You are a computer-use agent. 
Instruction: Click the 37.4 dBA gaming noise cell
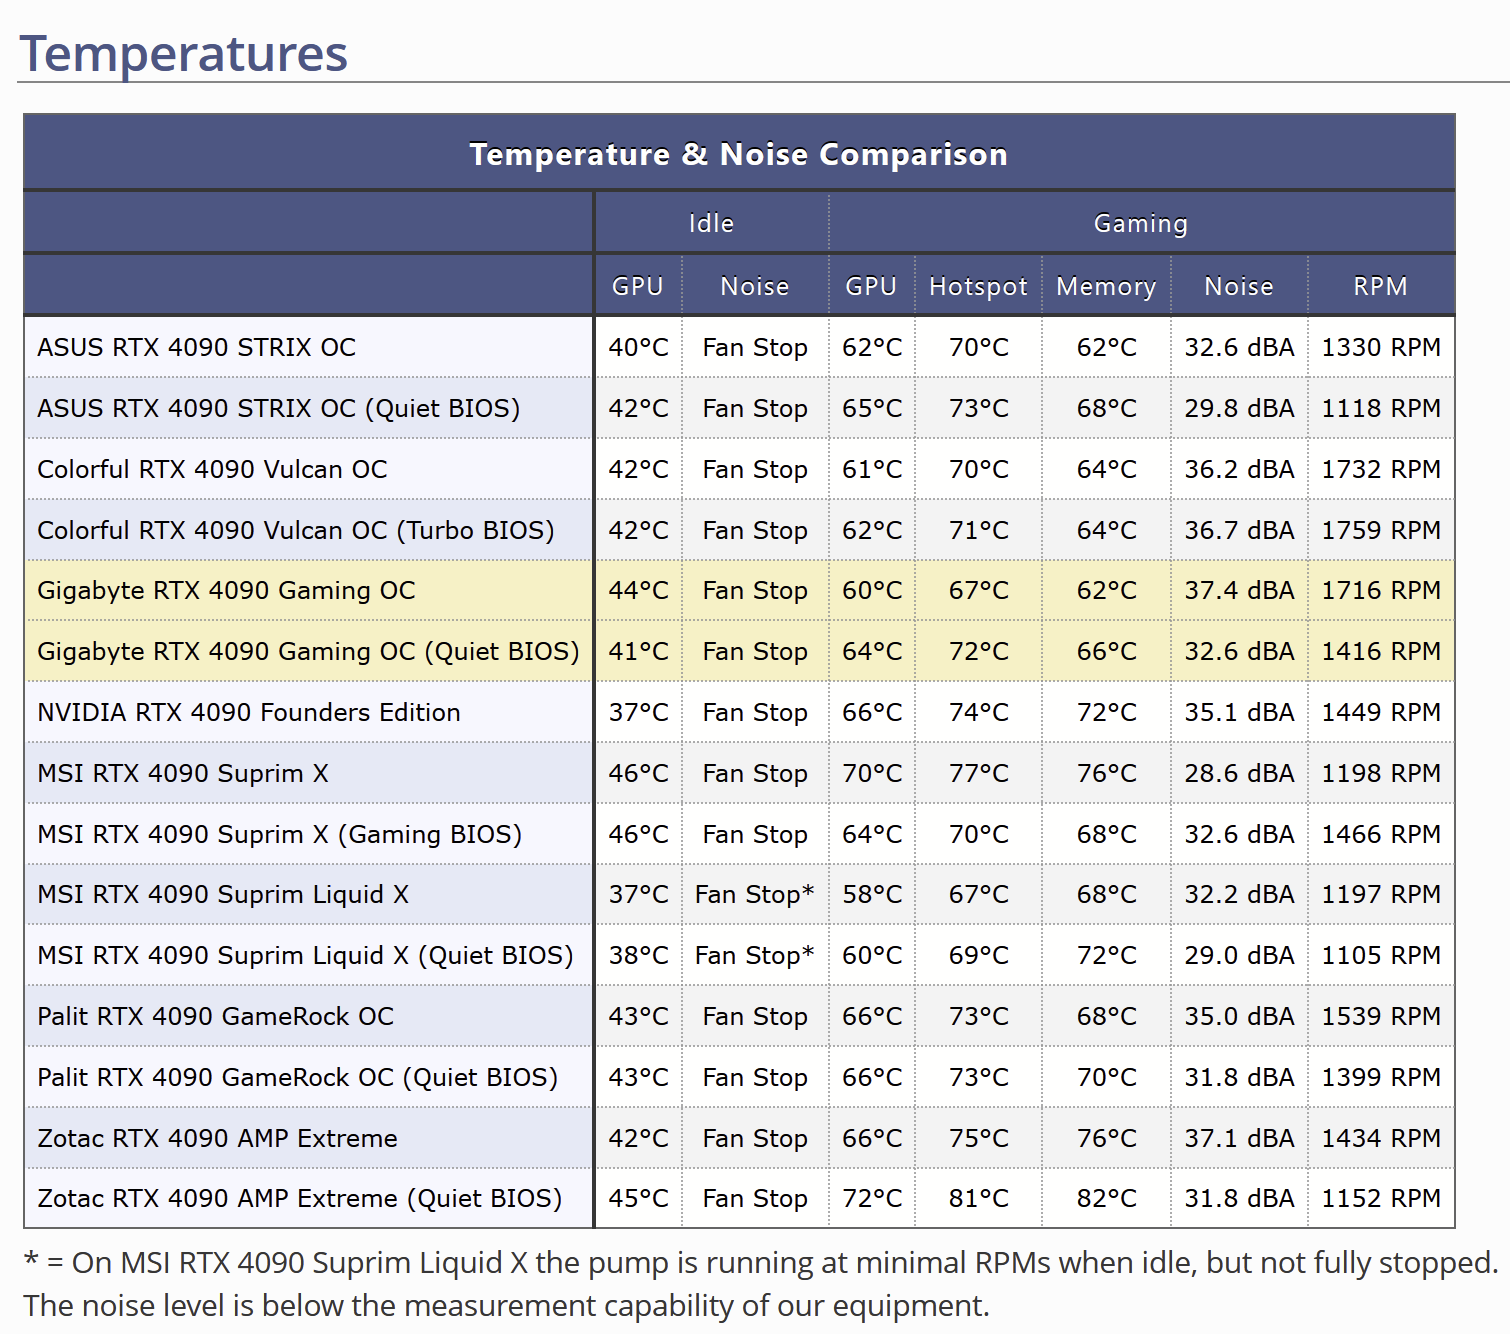[x=1239, y=590]
